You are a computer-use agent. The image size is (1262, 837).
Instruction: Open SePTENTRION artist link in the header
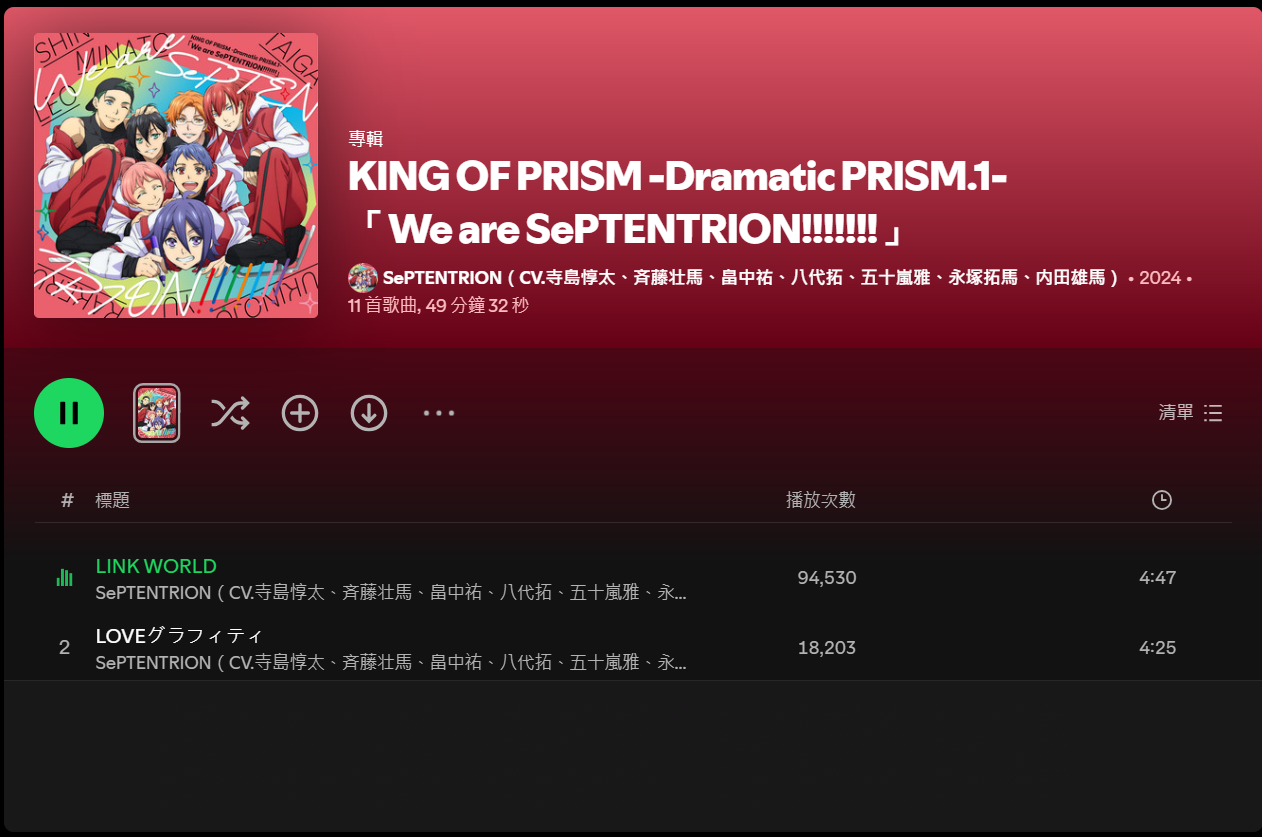(751, 278)
